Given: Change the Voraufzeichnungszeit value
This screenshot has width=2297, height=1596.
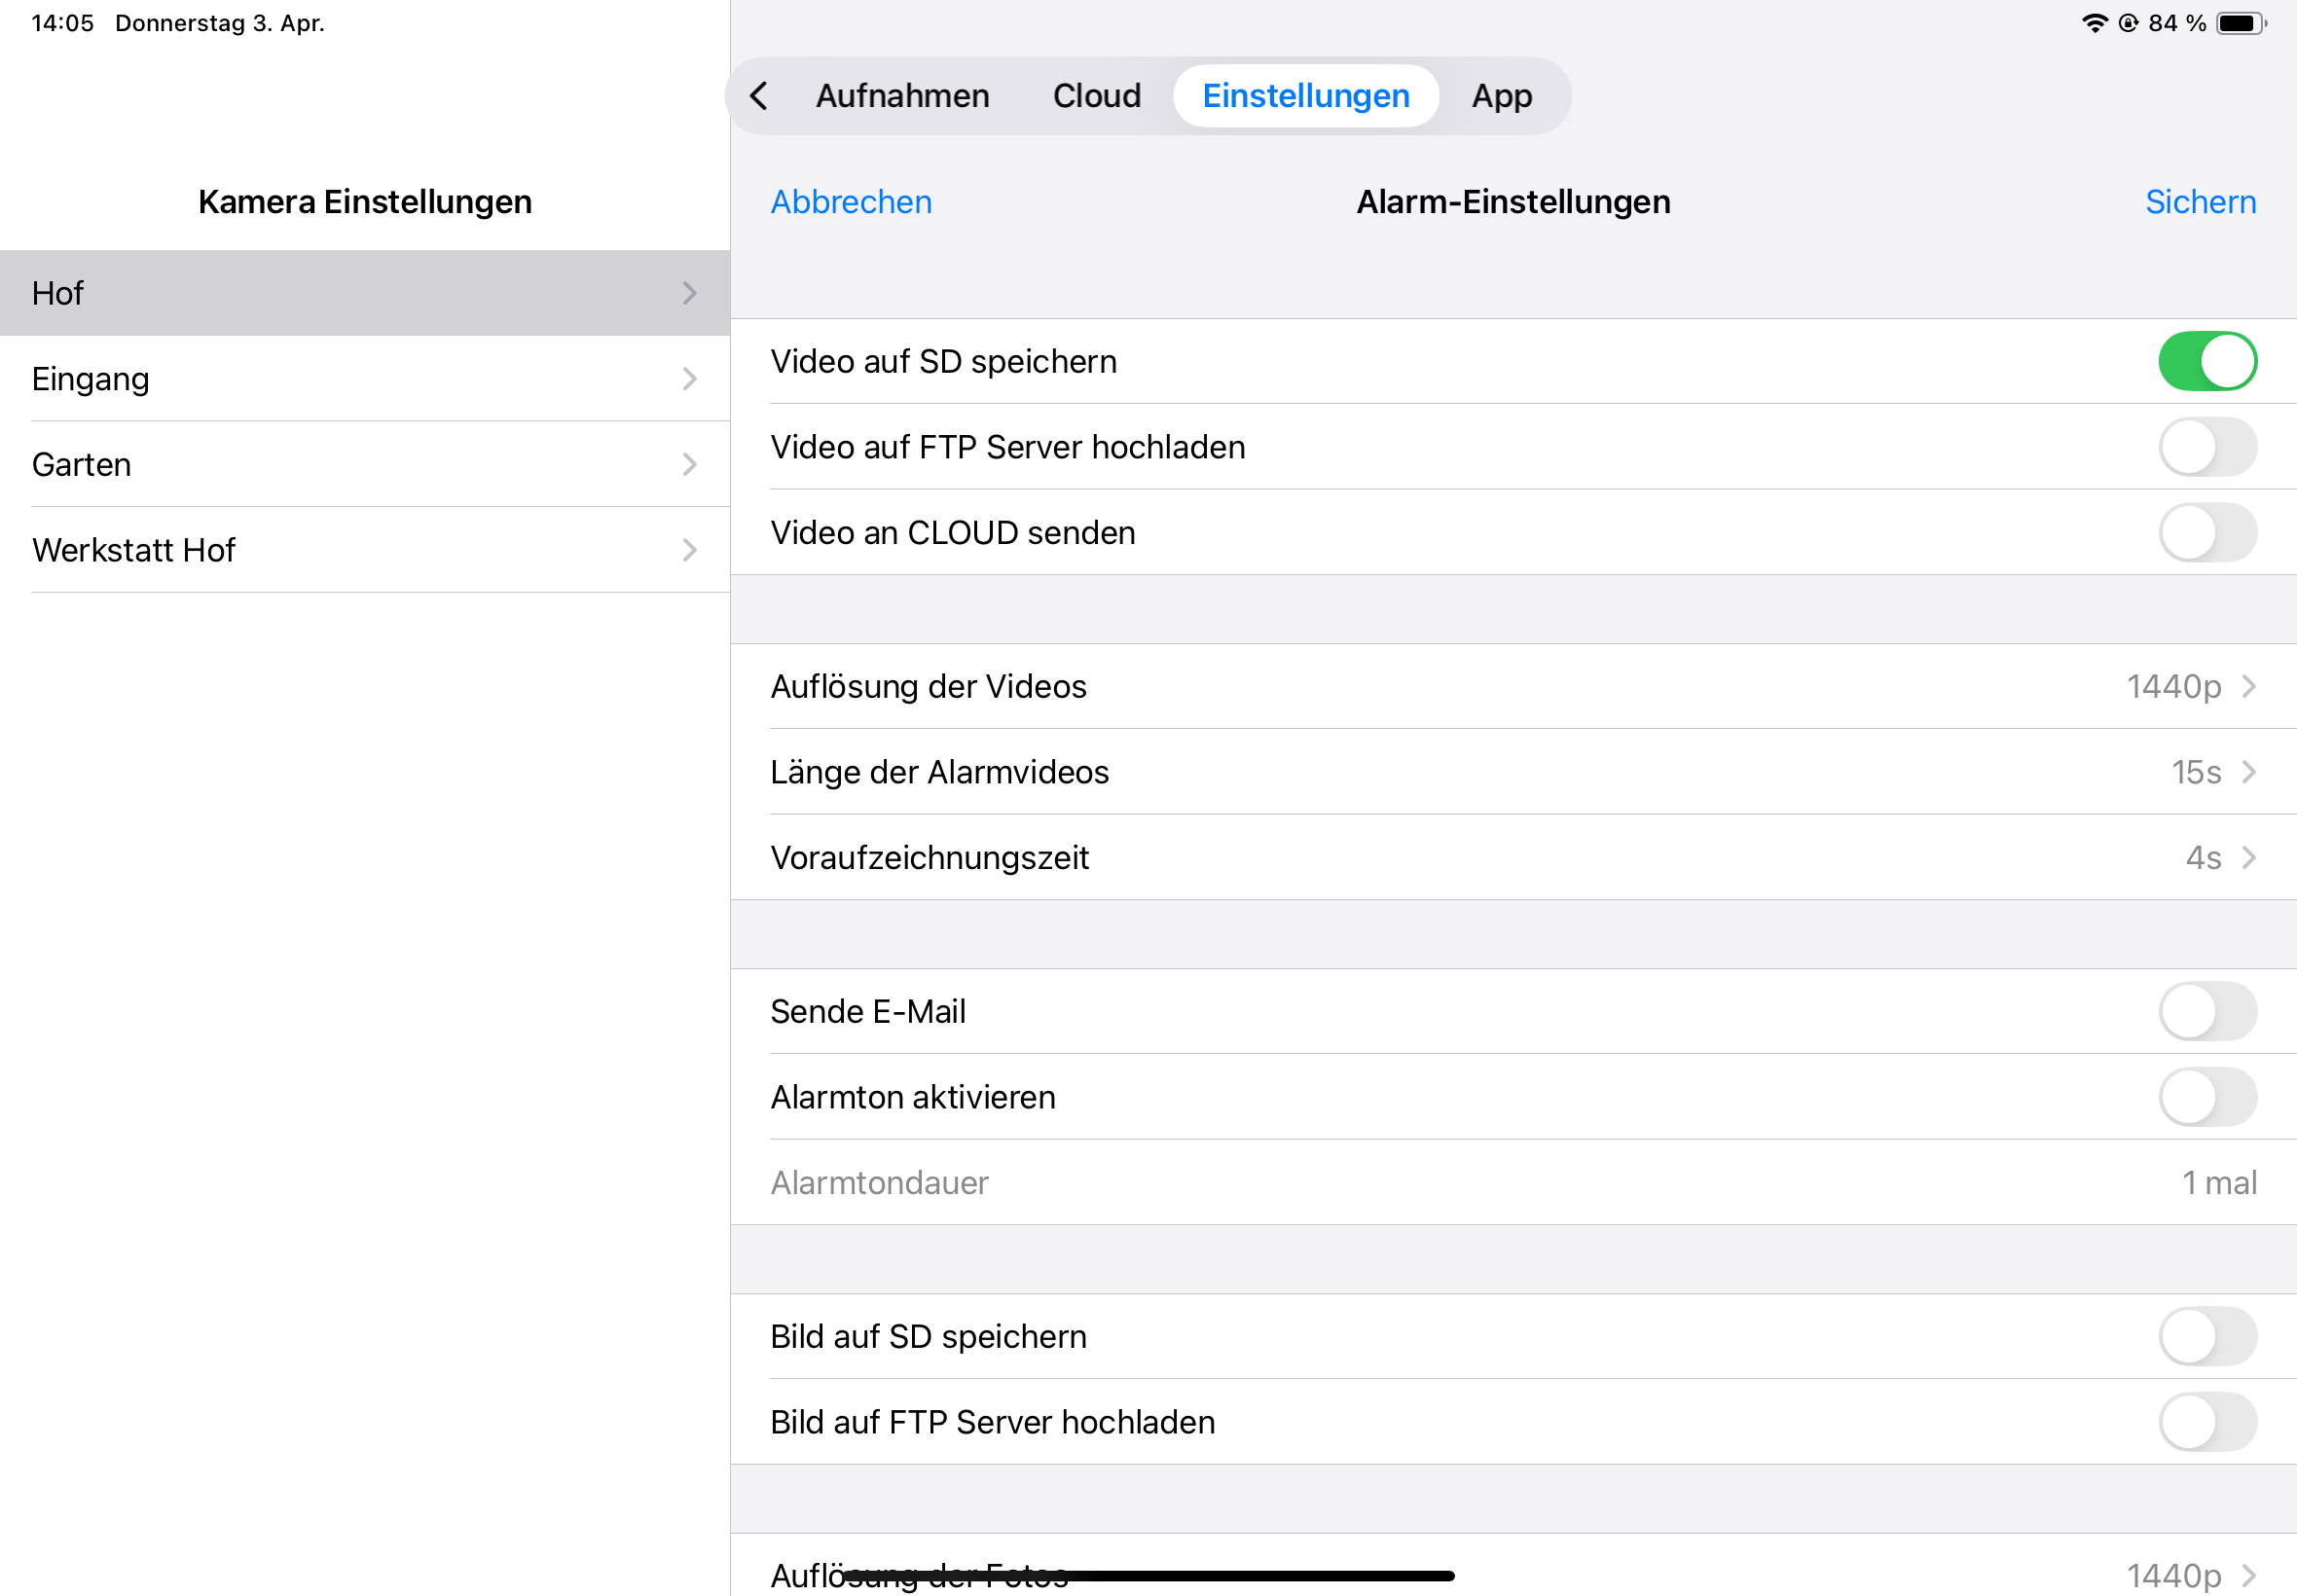Looking at the screenshot, I should coord(1512,858).
